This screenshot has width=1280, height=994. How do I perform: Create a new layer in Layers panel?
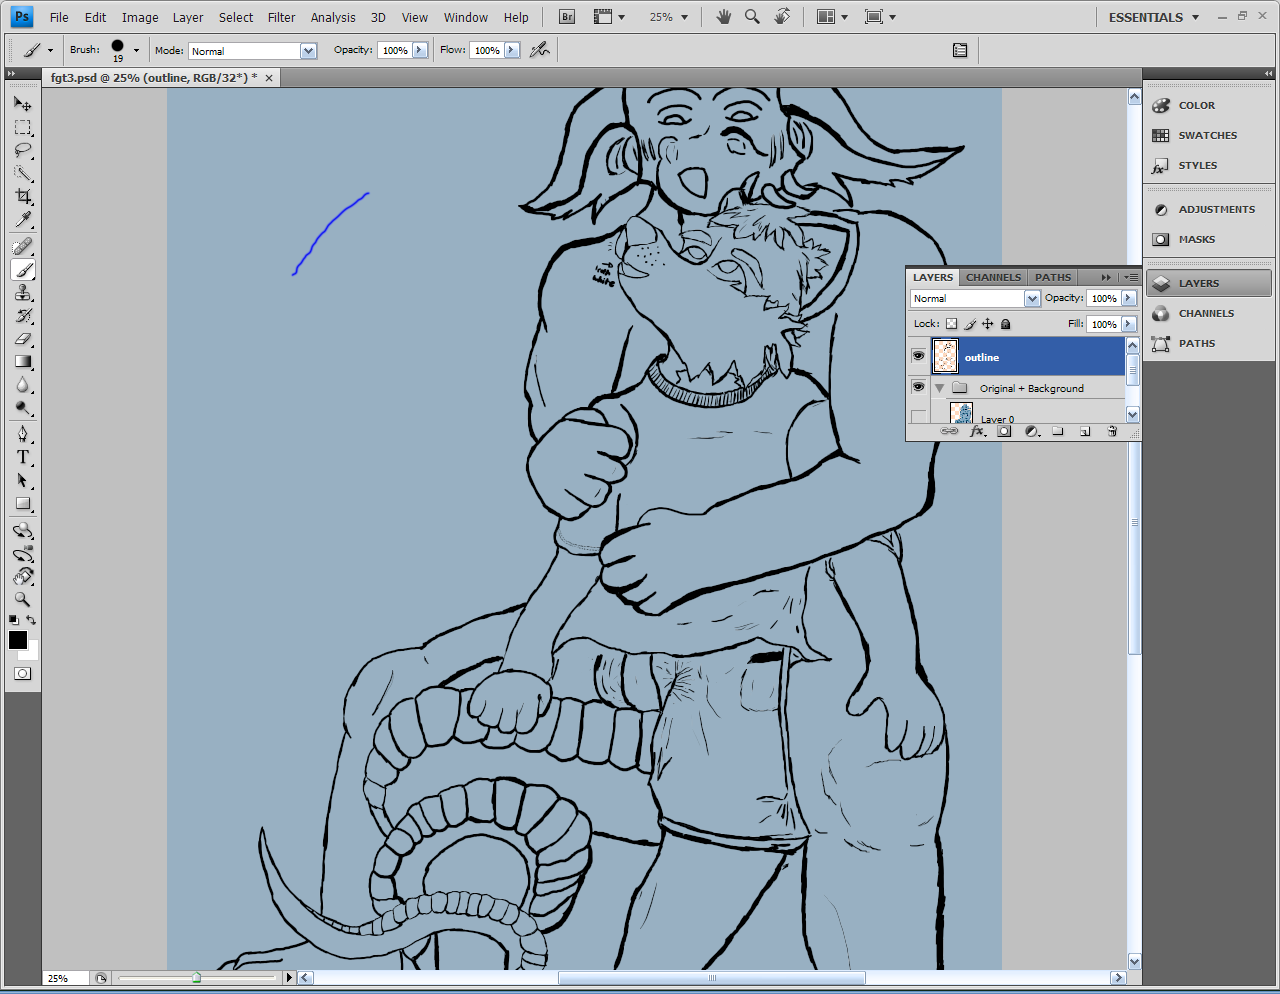pos(1085,431)
